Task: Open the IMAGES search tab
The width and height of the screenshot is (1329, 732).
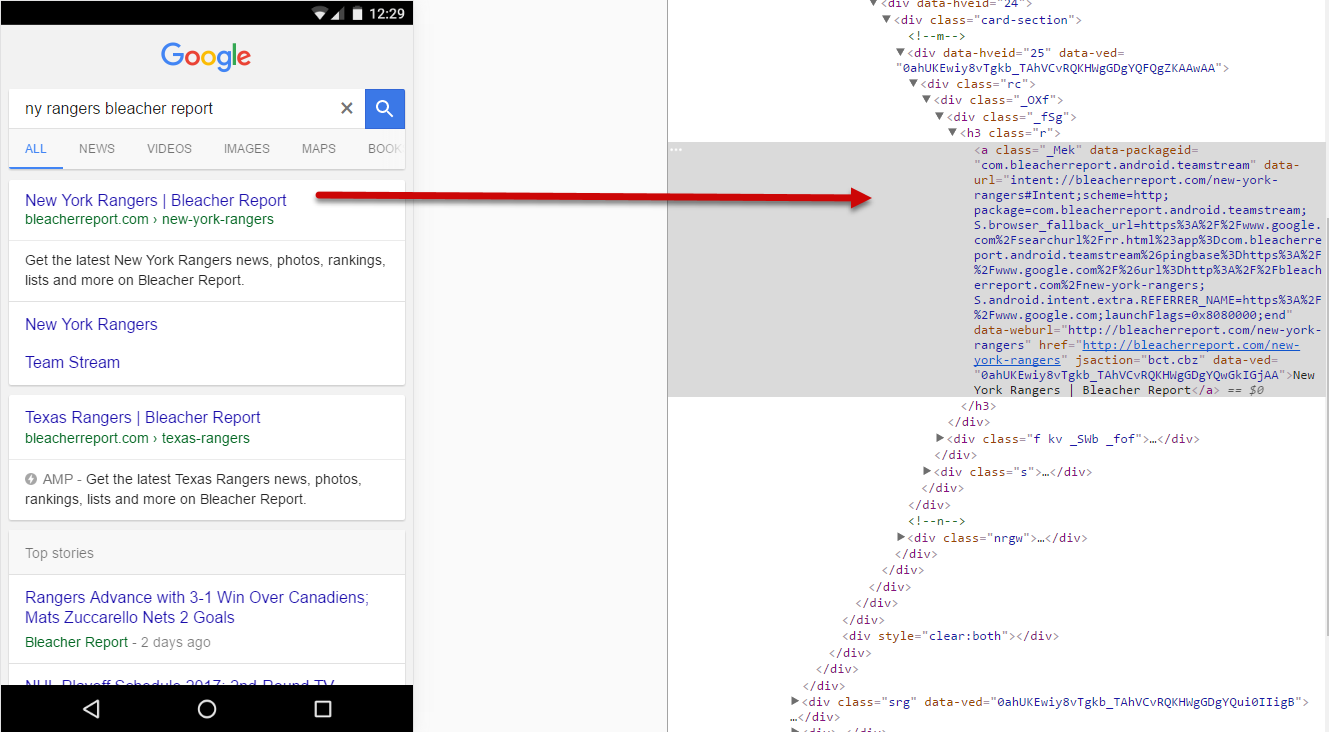Action: (x=246, y=149)
